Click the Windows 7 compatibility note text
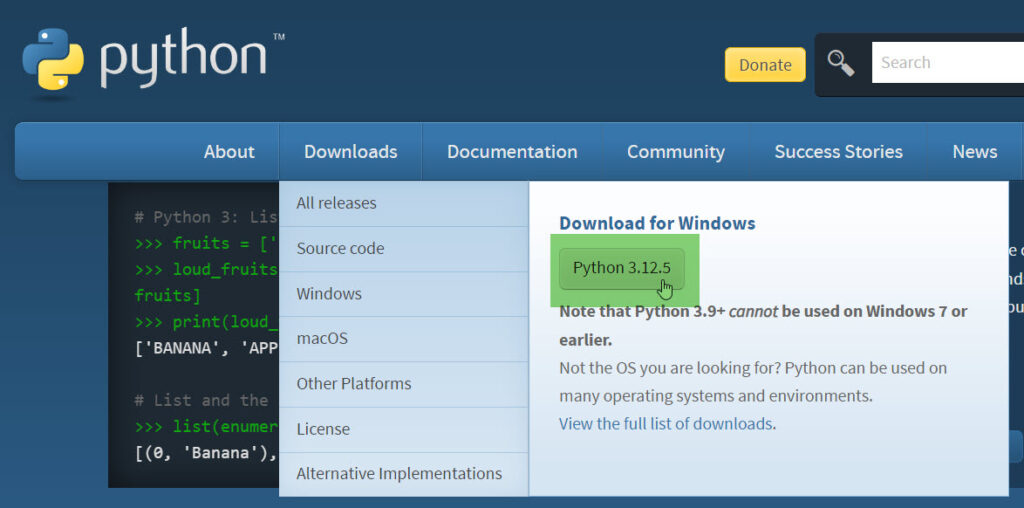 [x=763, y=325]
